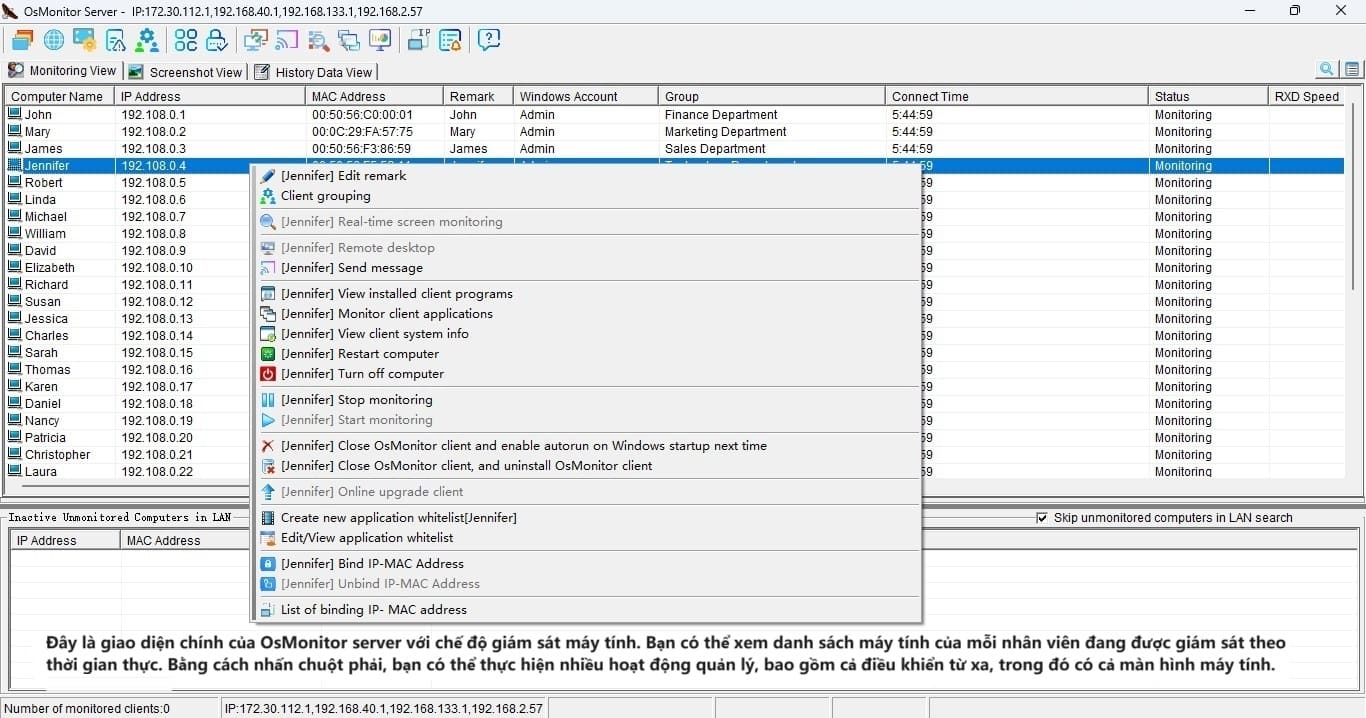Sort by the Status column header
This screenshot has height=718, width=1366.
click(x=1208, y=97)
